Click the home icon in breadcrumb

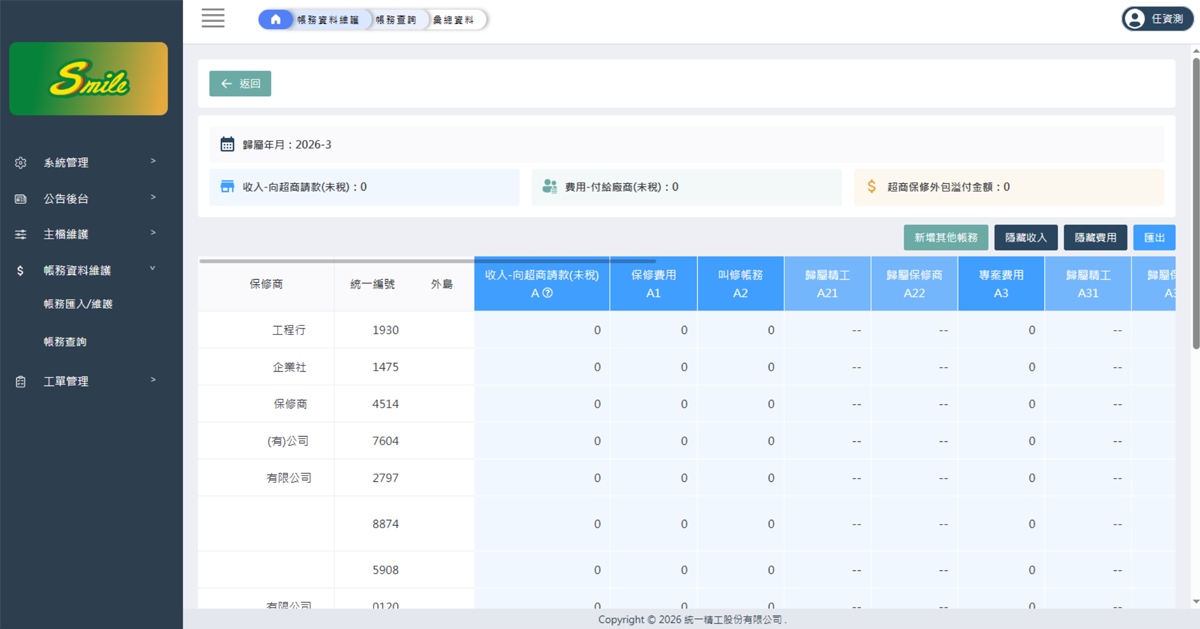(x=276, y=19)
